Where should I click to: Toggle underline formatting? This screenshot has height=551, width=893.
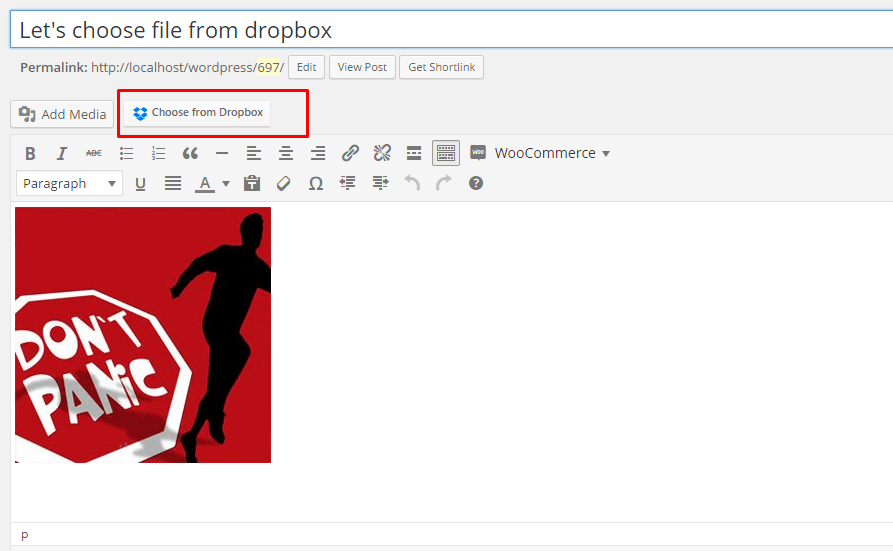(141, 183)
